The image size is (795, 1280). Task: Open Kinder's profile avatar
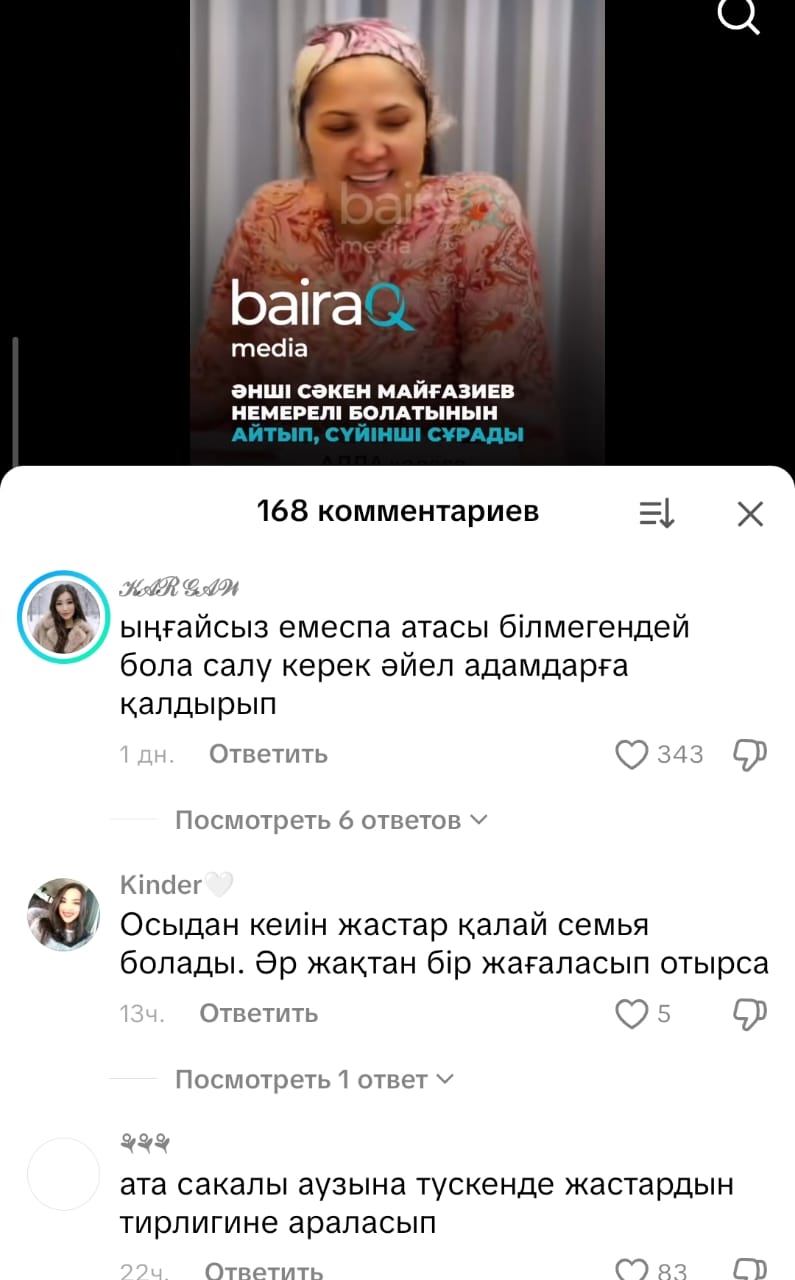pos(63,914)
